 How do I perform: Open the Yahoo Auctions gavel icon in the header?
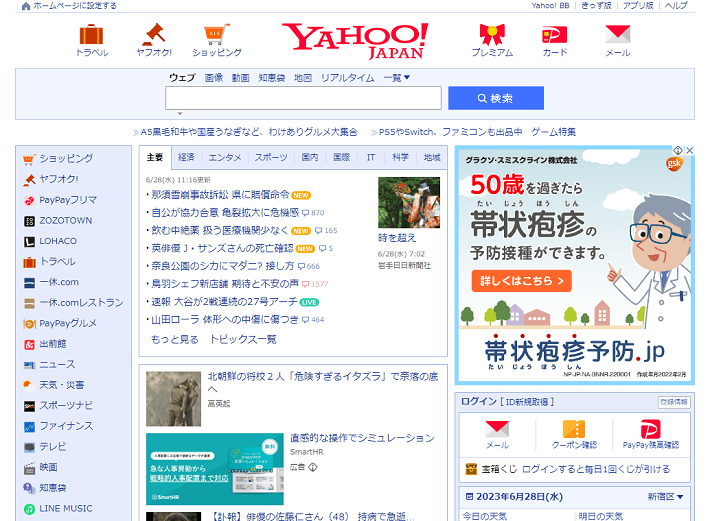click(154, 34)
